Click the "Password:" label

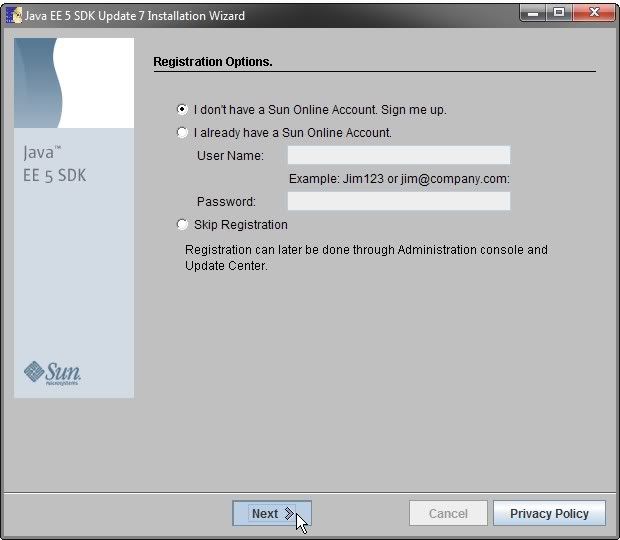(x=226, y=202)
